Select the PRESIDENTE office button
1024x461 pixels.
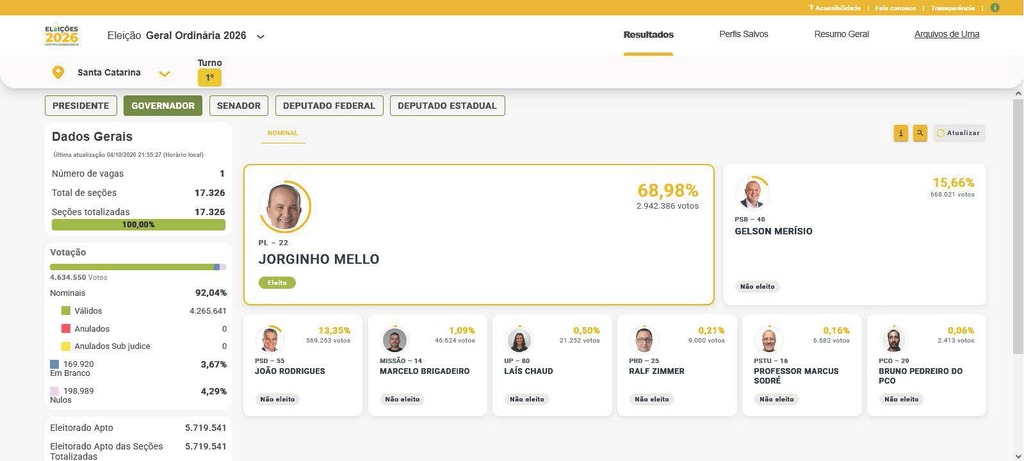click(x=81, y=106)
